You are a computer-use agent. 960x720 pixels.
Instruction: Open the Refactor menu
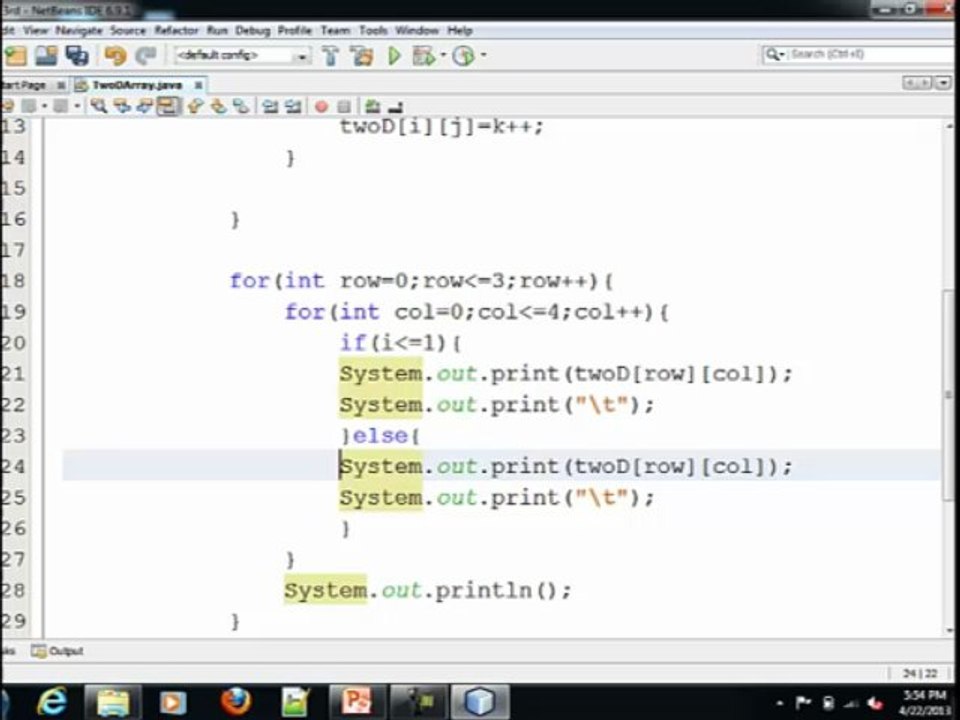click(x=176, y=30)
